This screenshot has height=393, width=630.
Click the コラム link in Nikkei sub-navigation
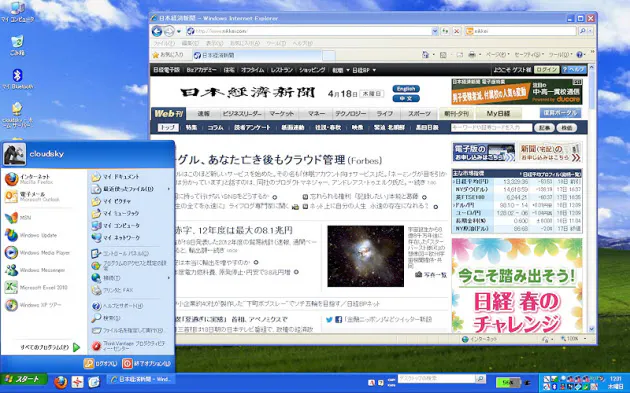click(x=215, y=127)
